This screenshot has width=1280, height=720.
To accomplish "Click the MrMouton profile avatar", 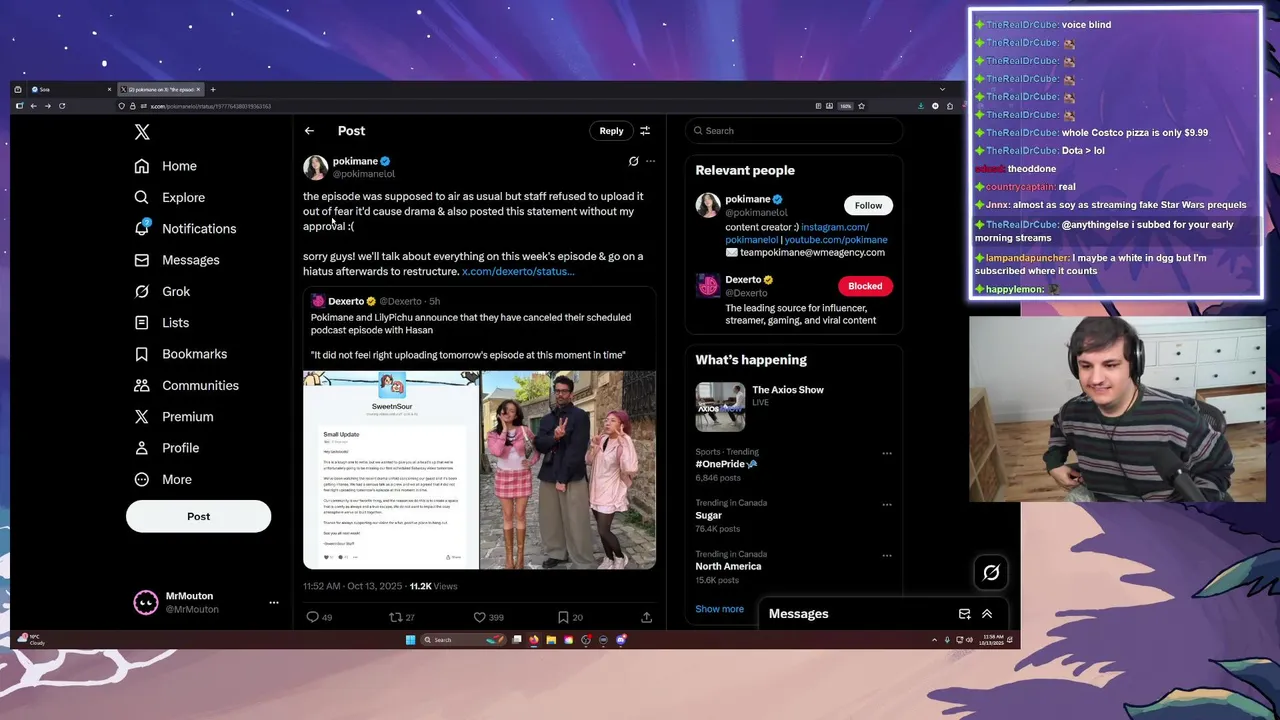I will pyautogui.click(x=146, y=602).
